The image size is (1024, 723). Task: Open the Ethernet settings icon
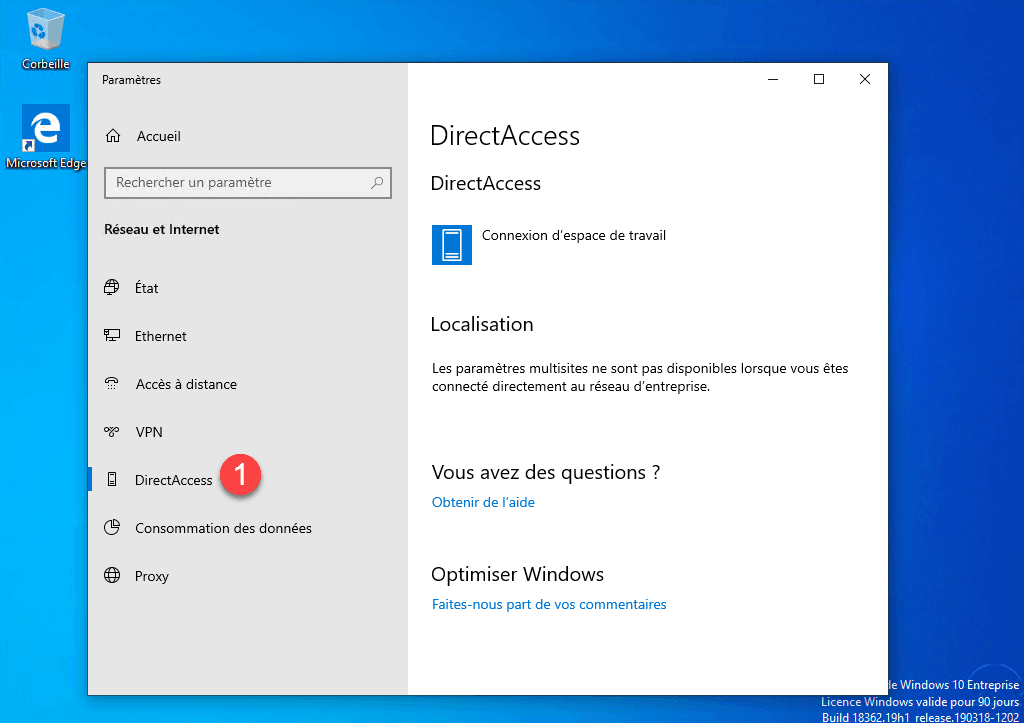(x=112, y=336)
